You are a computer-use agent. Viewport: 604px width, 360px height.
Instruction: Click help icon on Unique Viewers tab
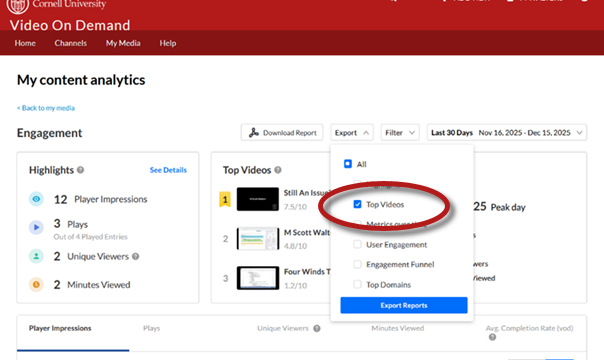[317, 328]
